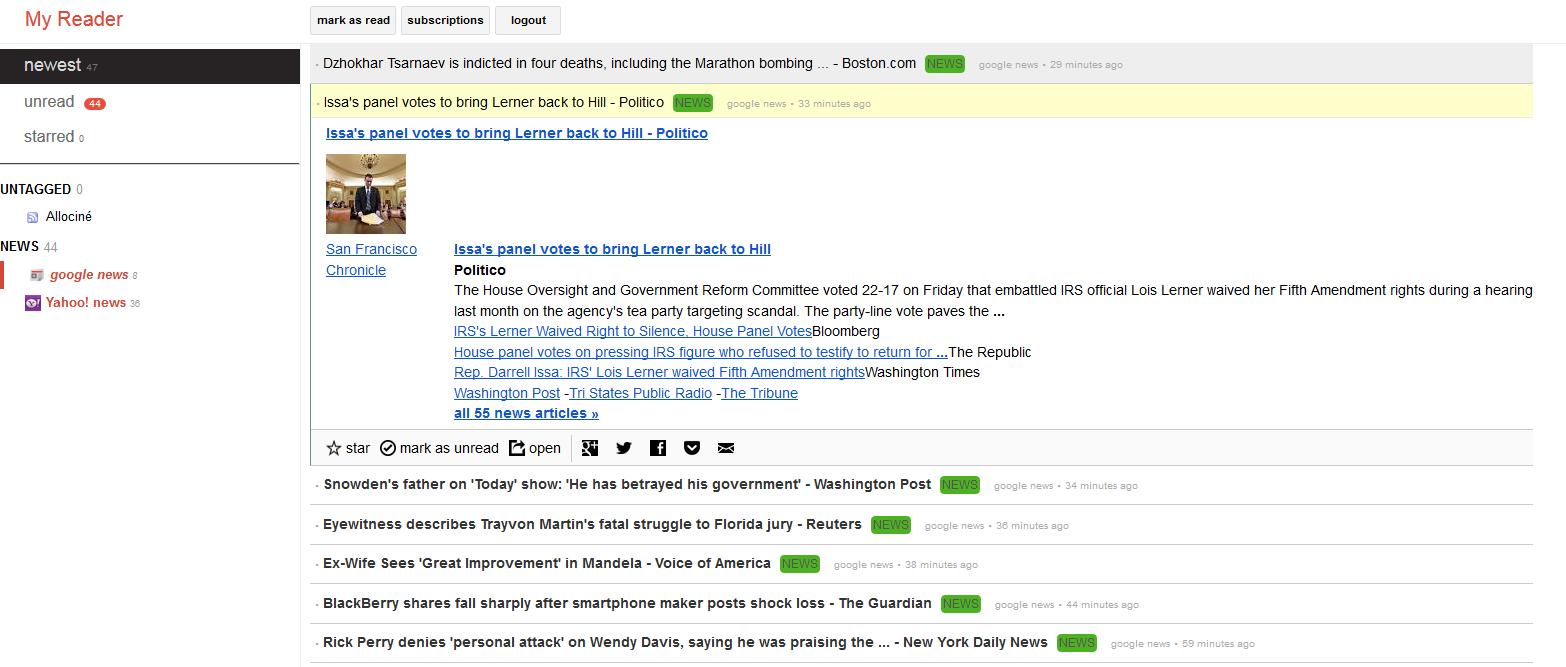Image resolution: width=1566 pixels, height=667 pixels.
Task: Log out of My Reader
Action: pos(528,20)
